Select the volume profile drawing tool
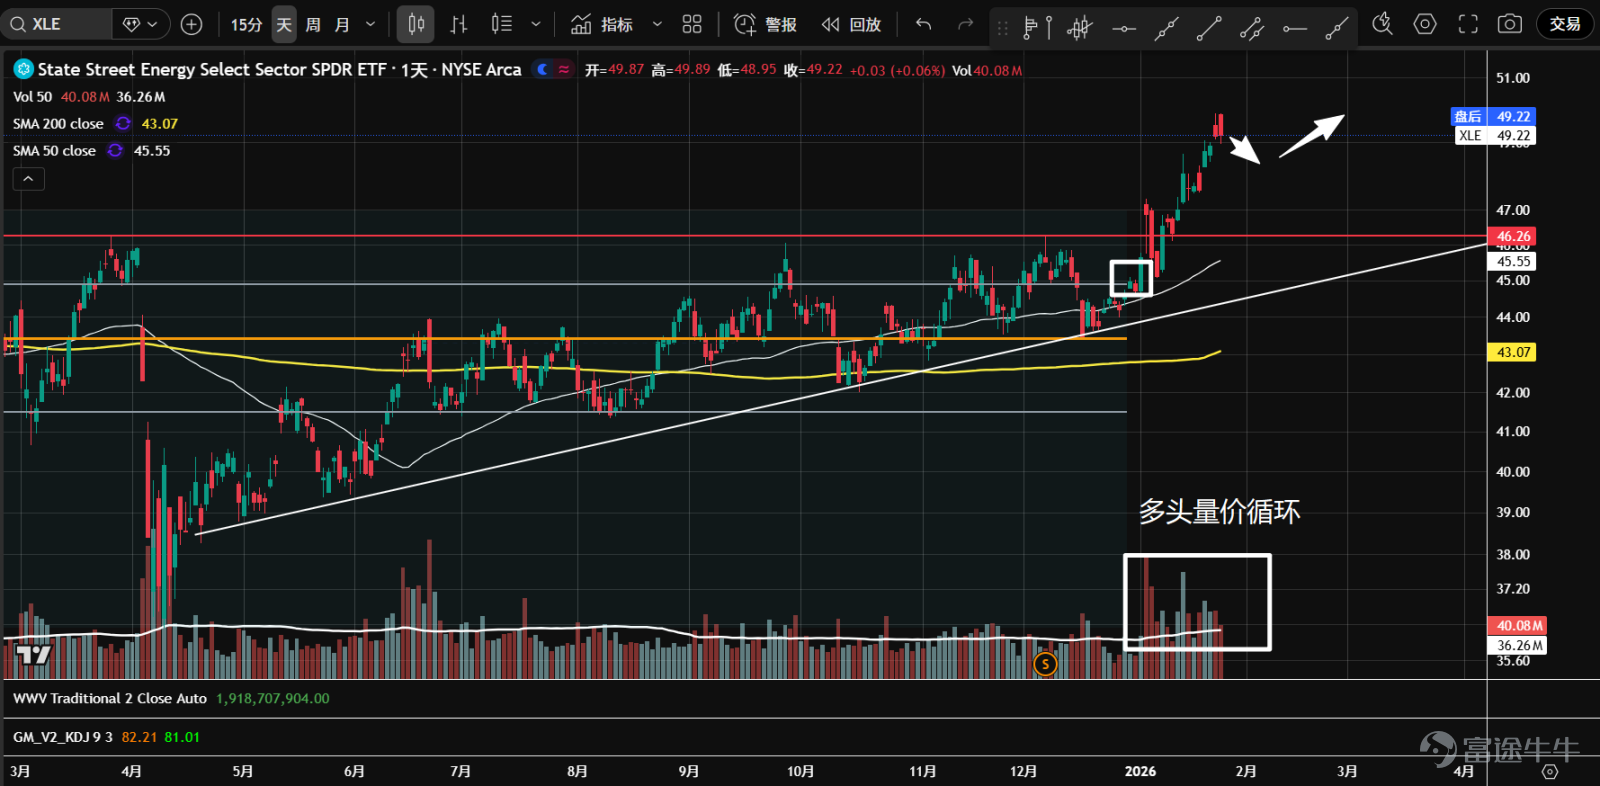The width and height of the screenshot is (1600, 786). tap(1037, 28)
